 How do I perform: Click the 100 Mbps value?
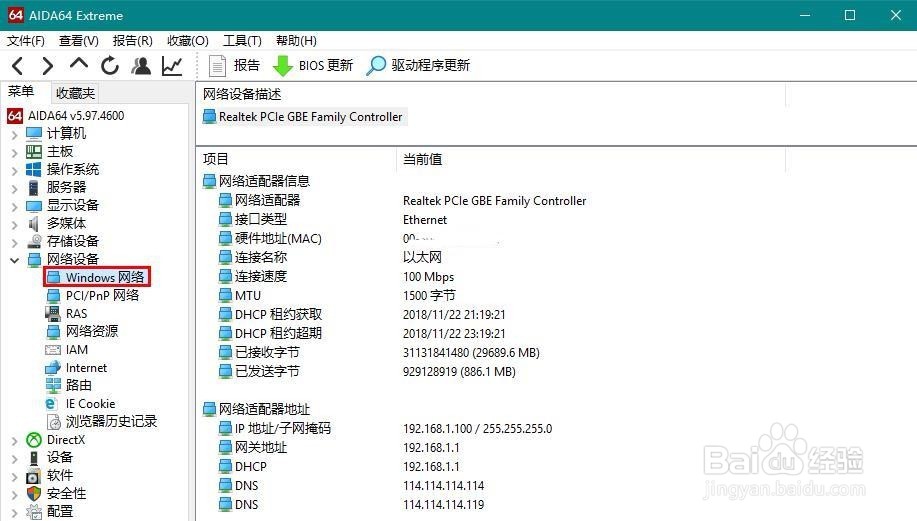coord(428,277)
